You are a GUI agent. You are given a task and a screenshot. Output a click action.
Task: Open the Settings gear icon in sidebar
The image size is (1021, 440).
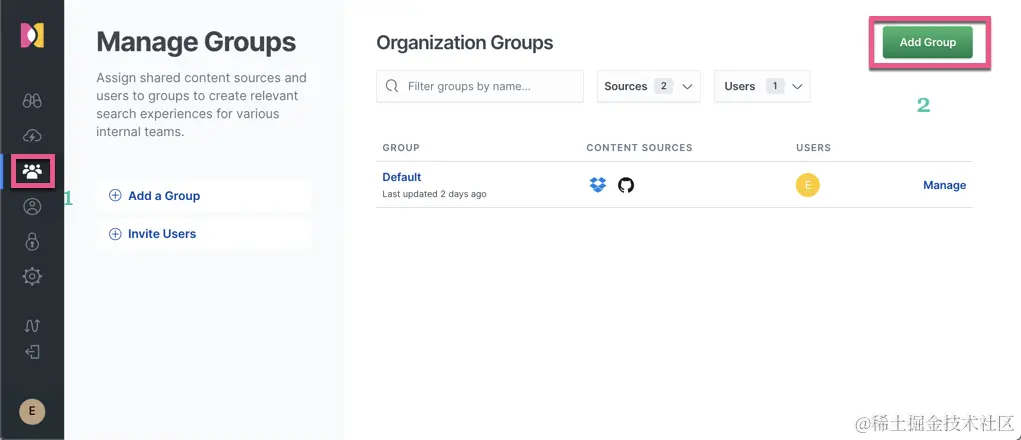32,276
